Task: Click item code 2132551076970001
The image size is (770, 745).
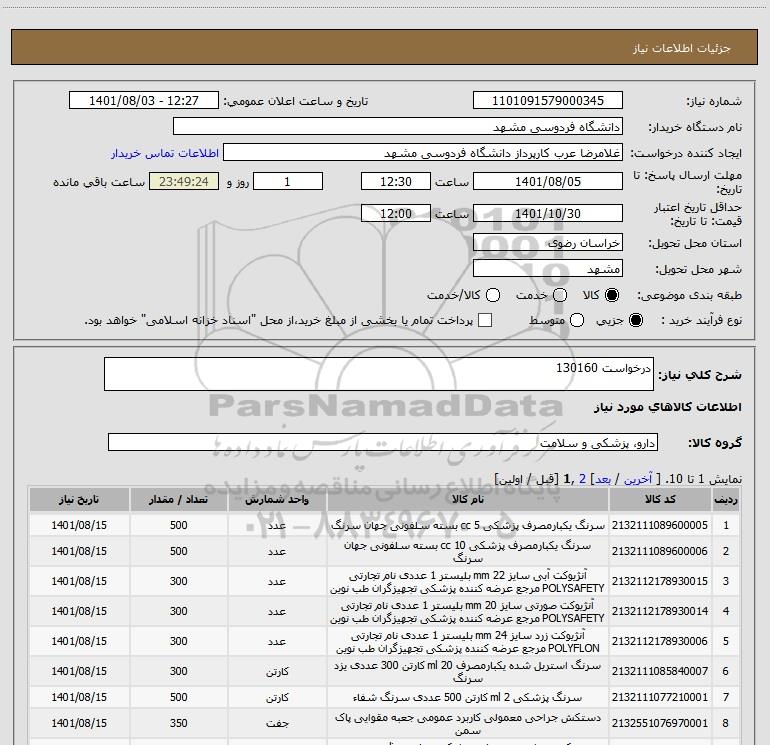Action: pyautogui.click(x=660, y=723)
